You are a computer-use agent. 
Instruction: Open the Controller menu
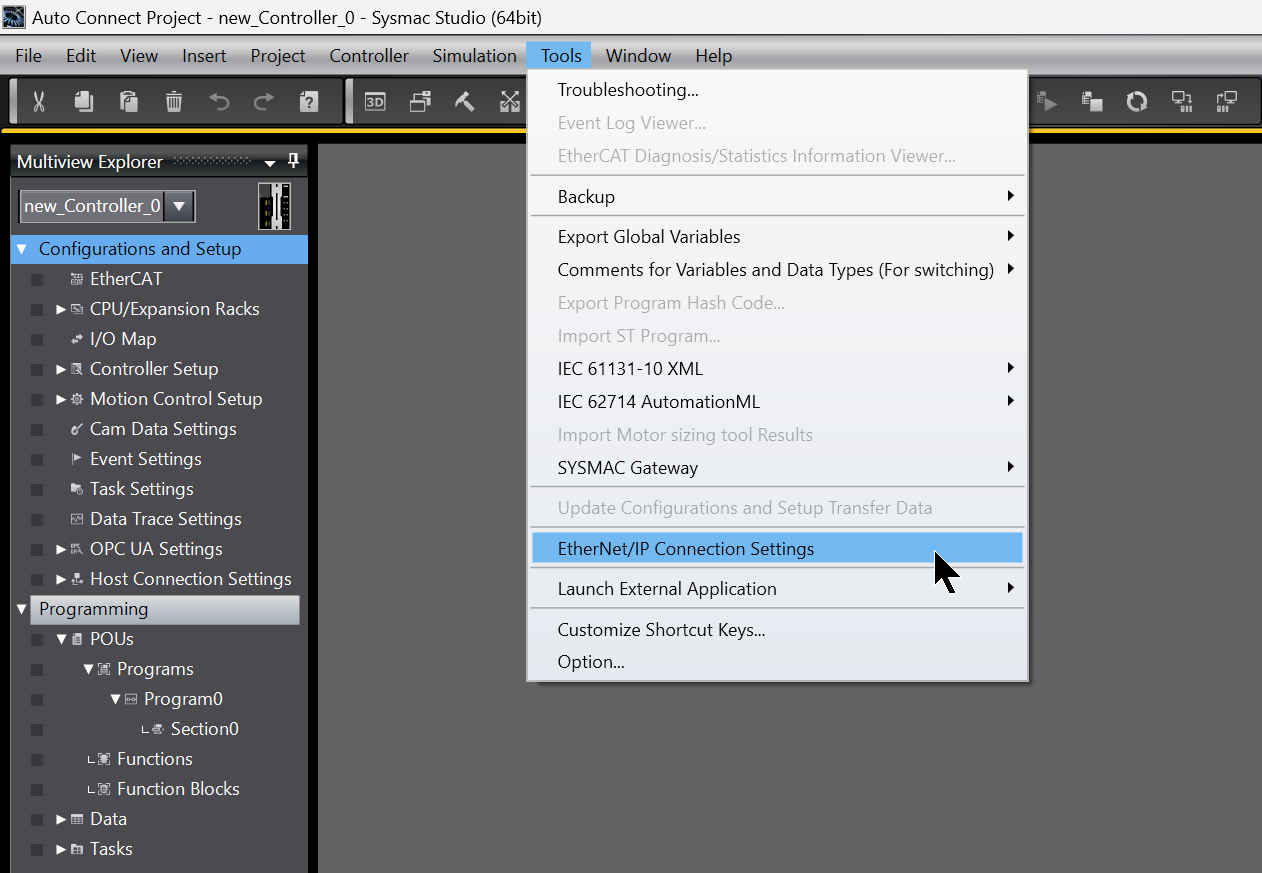pyautogui.click(x=369, y=56)
